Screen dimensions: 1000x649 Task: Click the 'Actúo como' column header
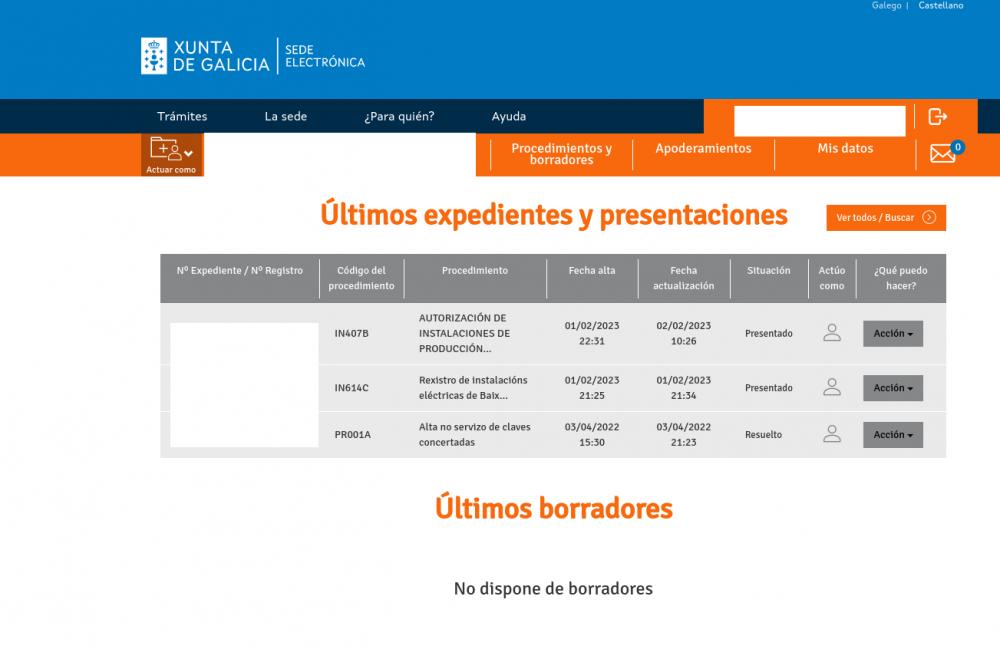click(832, 278)
